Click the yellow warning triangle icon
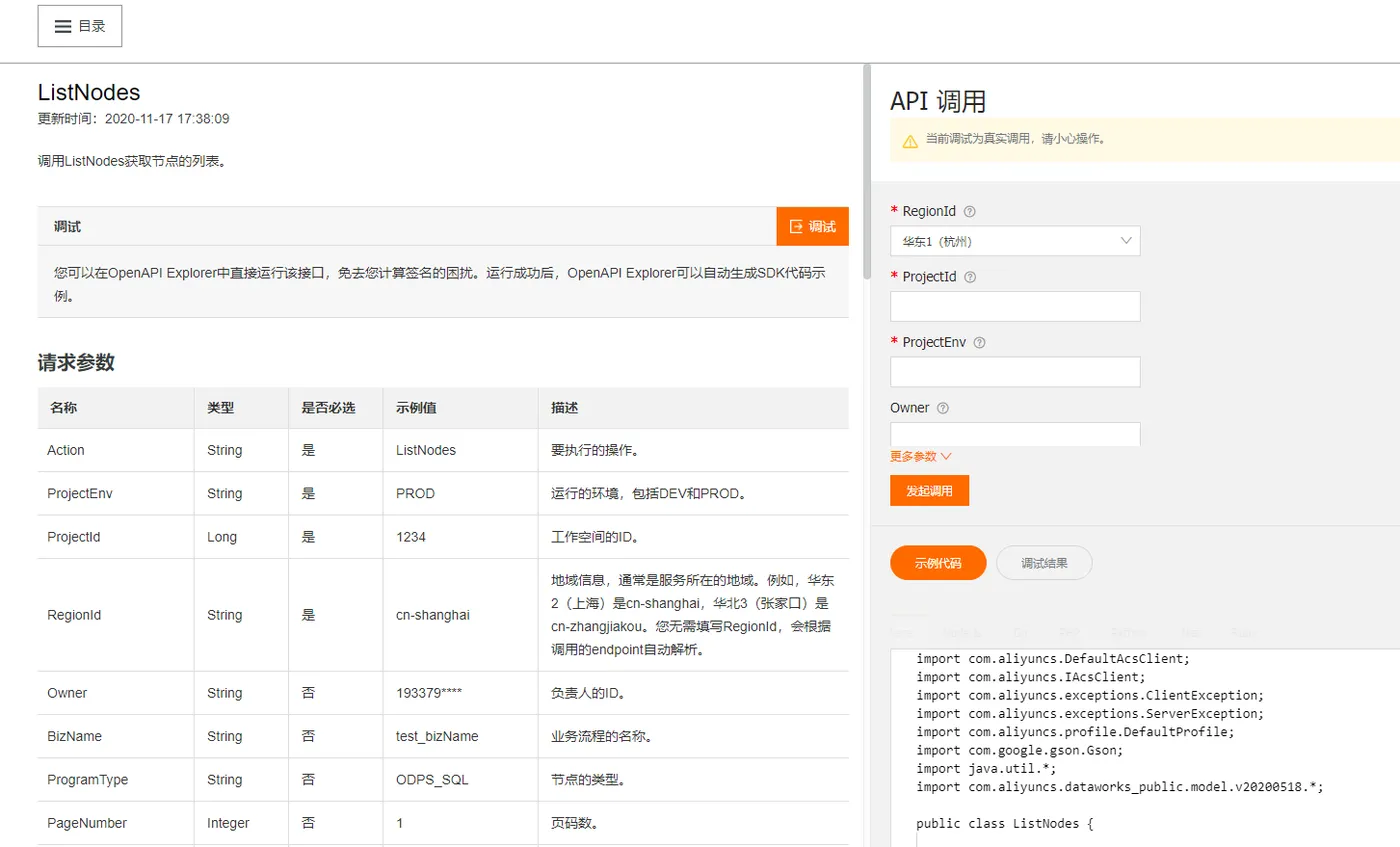 [910, 141]
